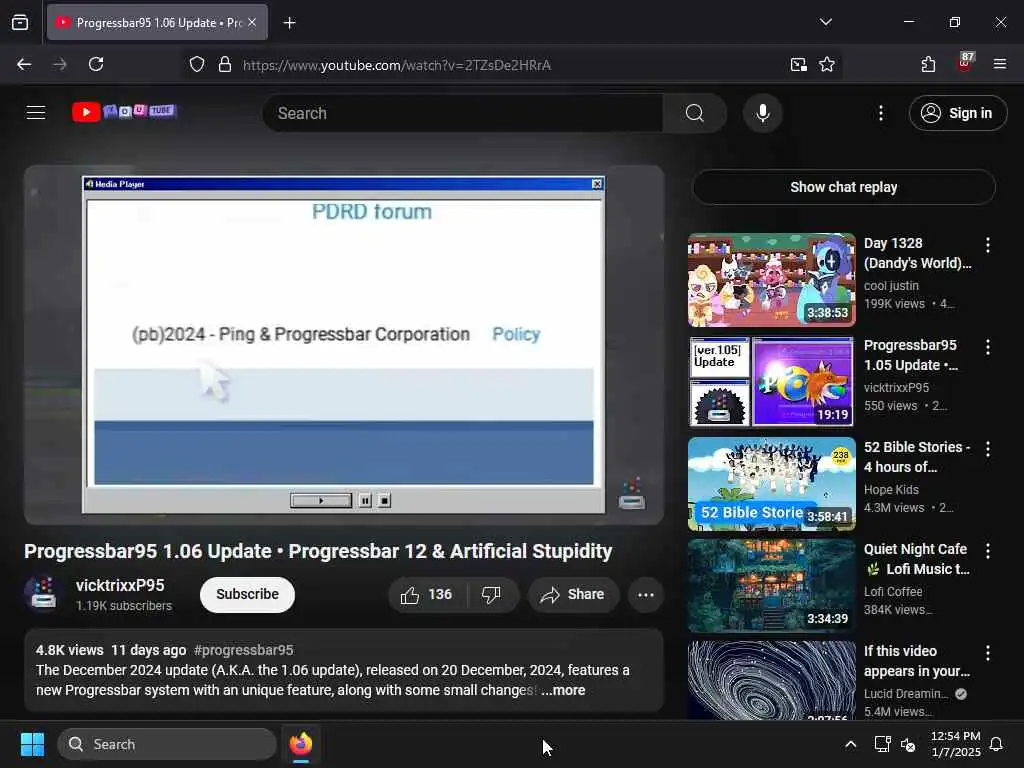
Task: Open Day 1328 Dandy's World thumbnail
Action: (x=771, y=280)
